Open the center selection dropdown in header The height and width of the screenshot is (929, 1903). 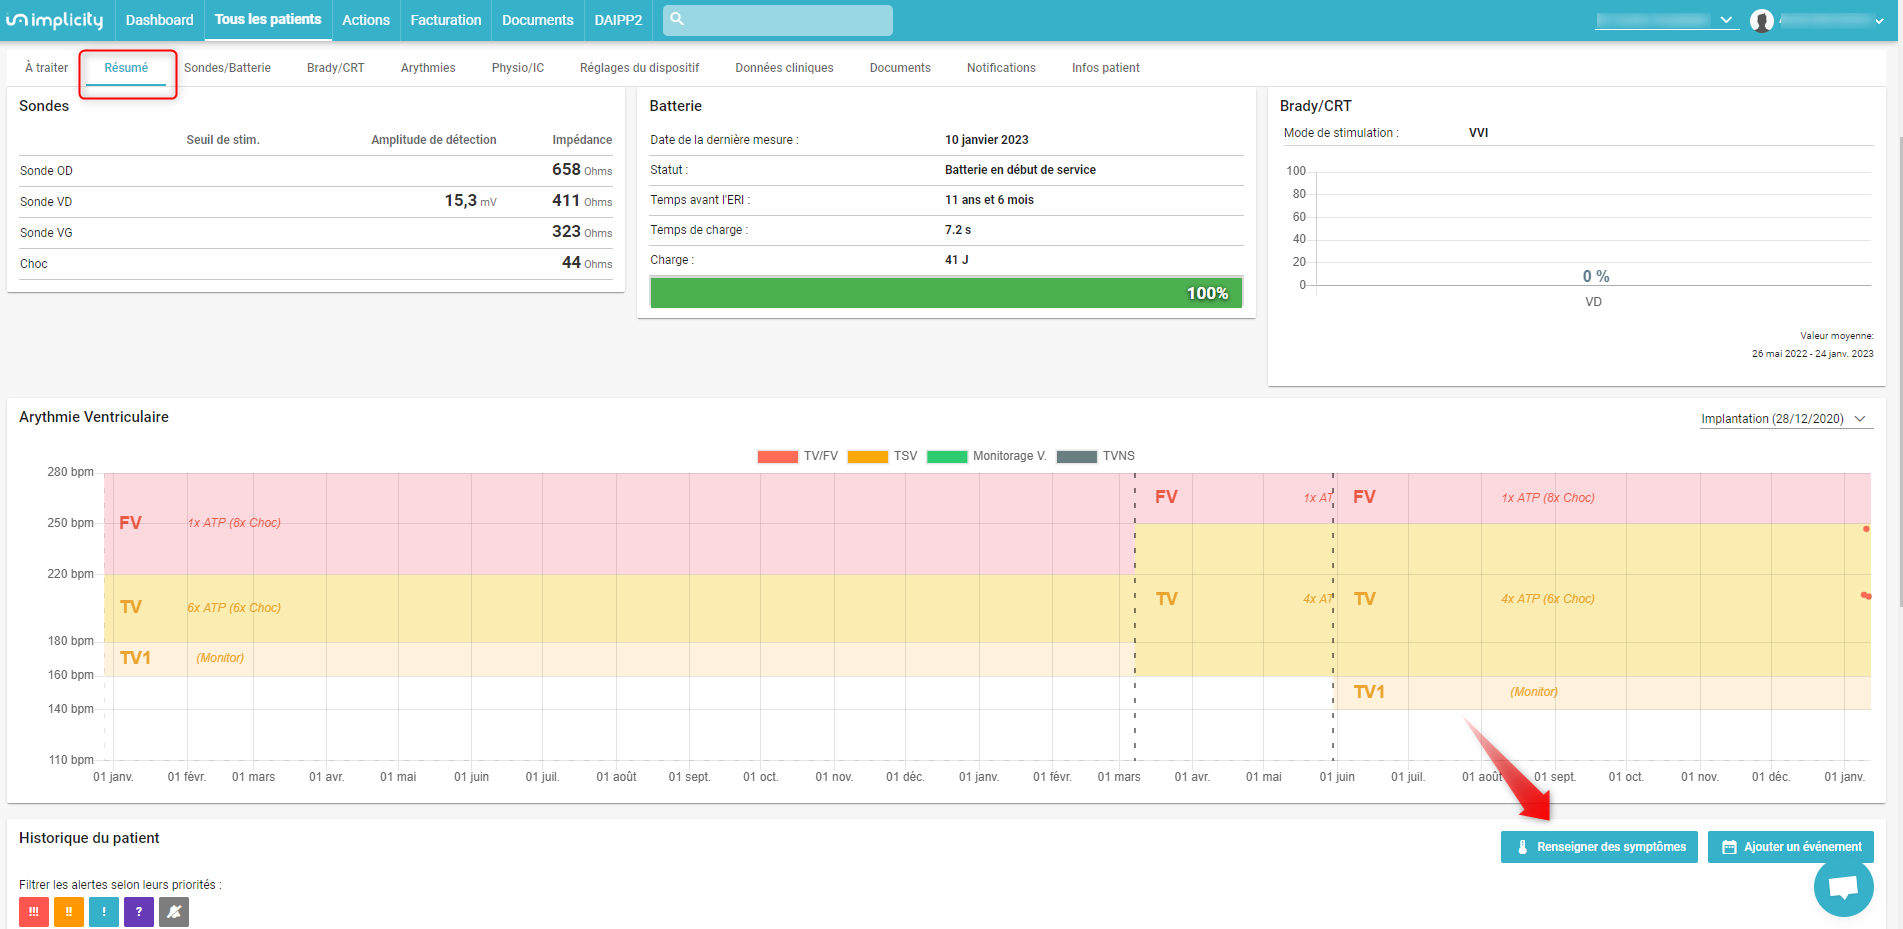coord(1667,20)
